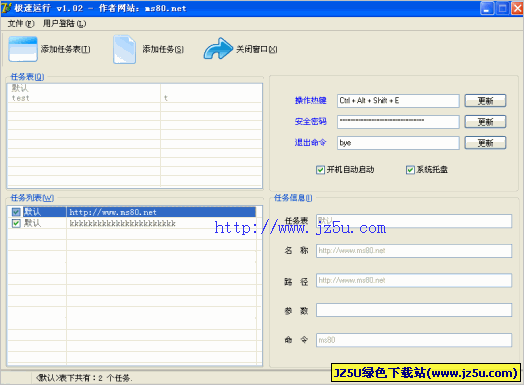
Task: Click 更新 button next to 安全密码
Action: [x=485, y=122]
